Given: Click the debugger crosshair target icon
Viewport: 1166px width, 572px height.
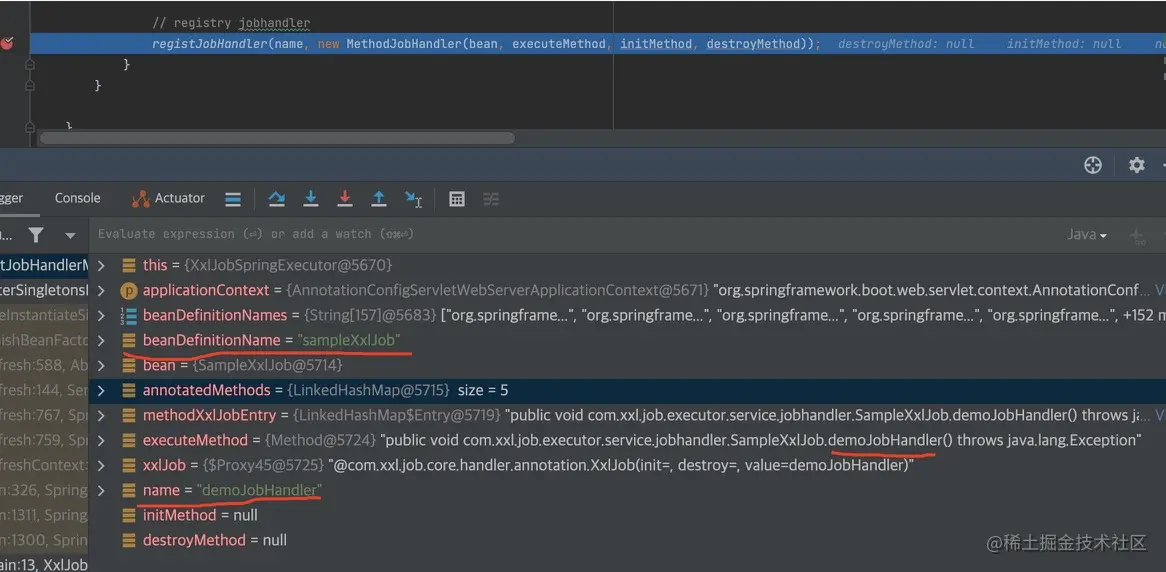Looking at the screenshot, I should pos(1092,165).
